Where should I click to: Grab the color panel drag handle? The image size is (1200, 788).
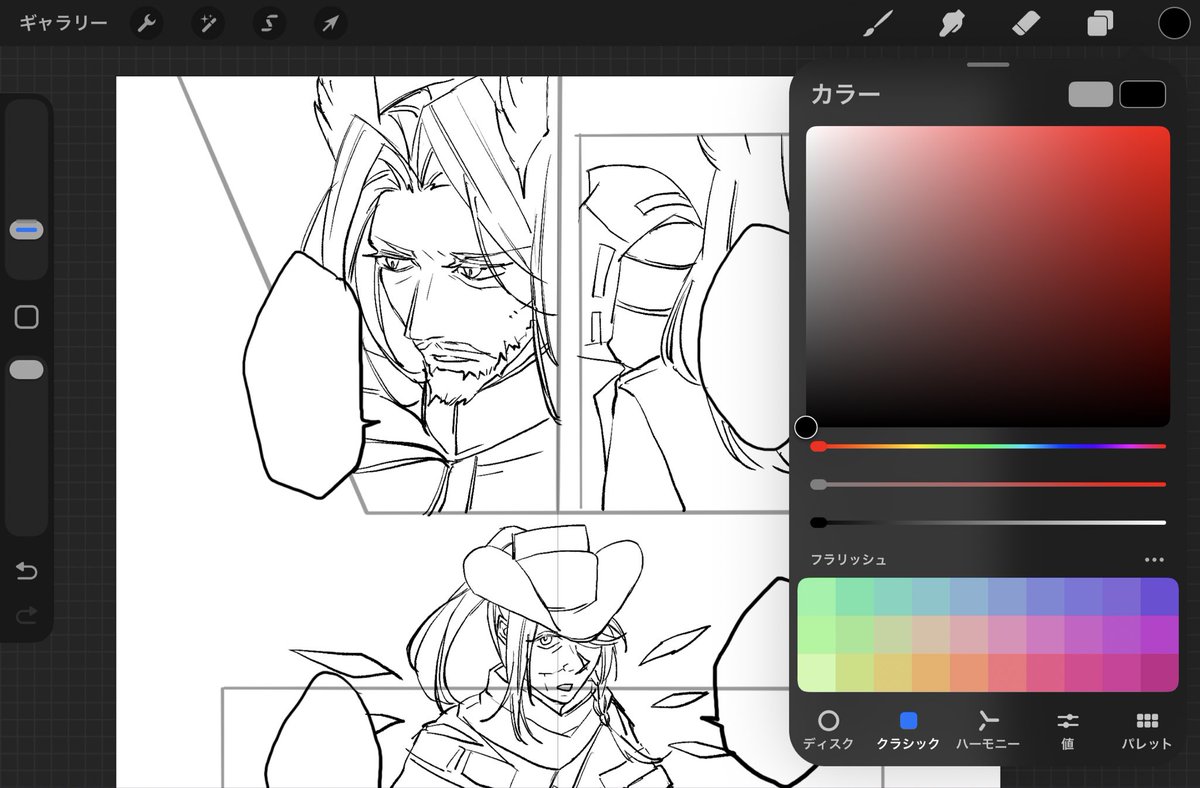988,65
